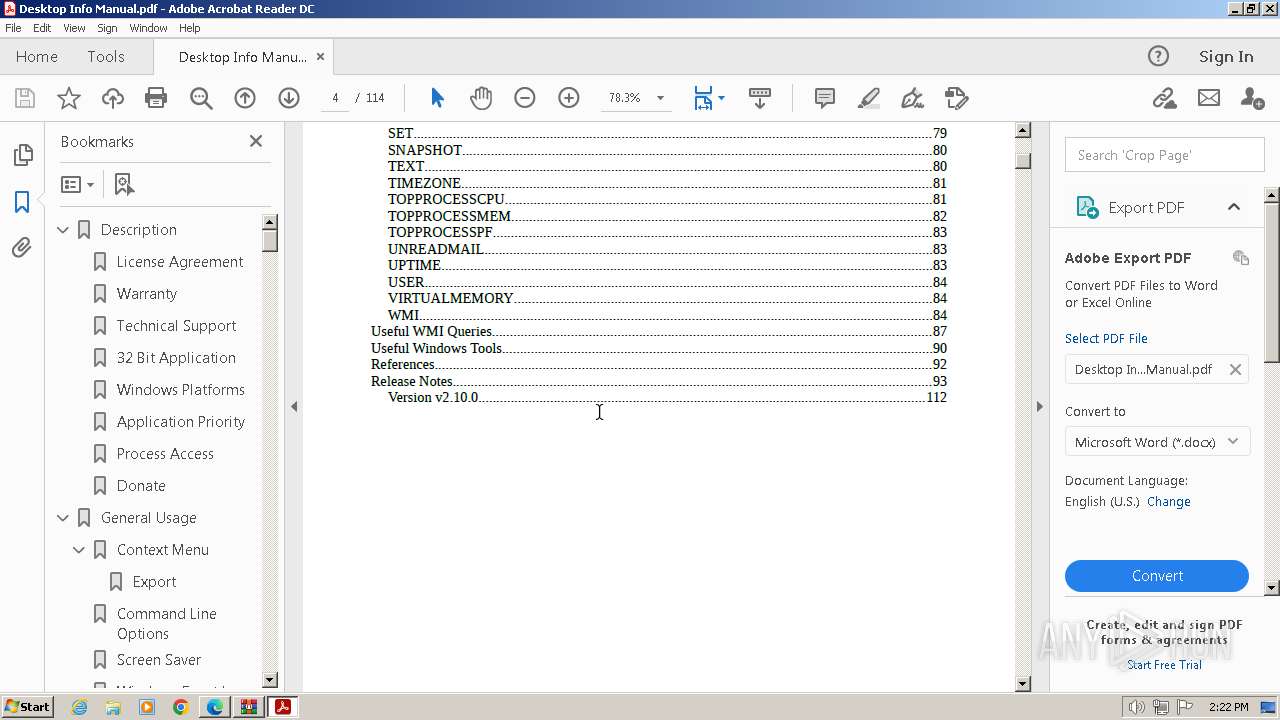
Task: Click the Search 'Crop Page' field
Action: tap(1164, 155)
